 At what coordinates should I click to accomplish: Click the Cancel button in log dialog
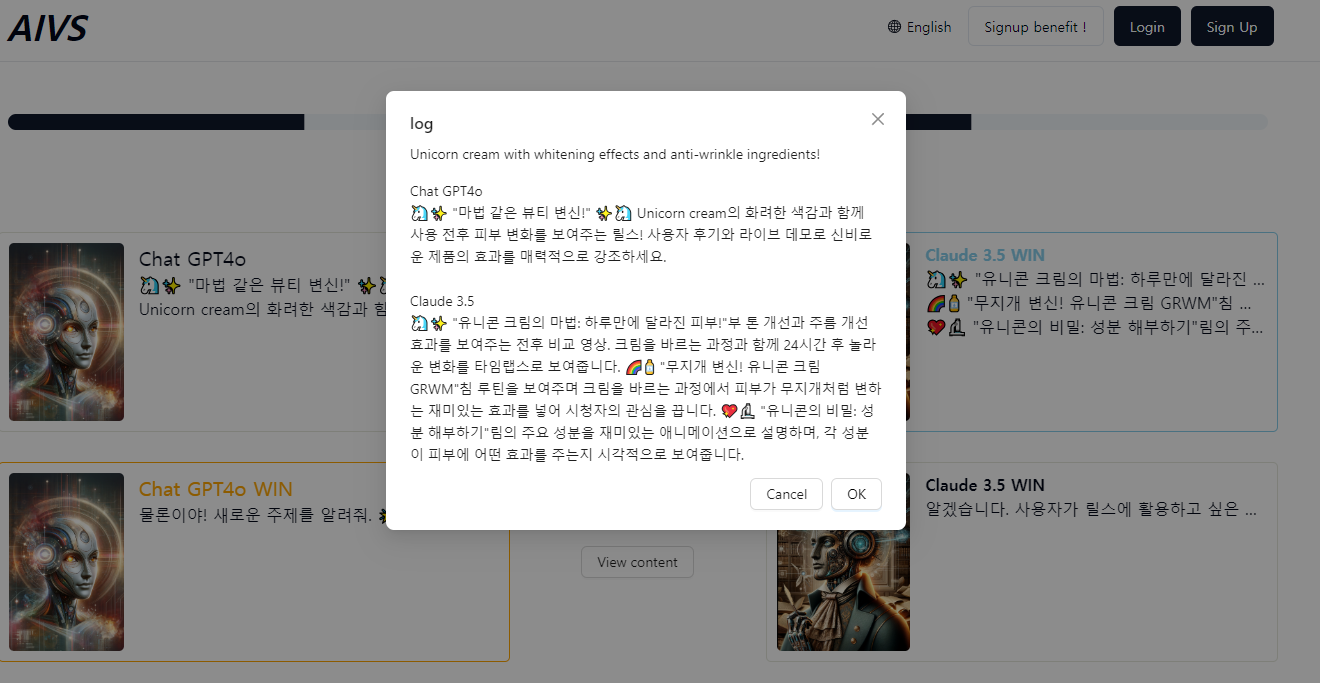tap(786, 494)
